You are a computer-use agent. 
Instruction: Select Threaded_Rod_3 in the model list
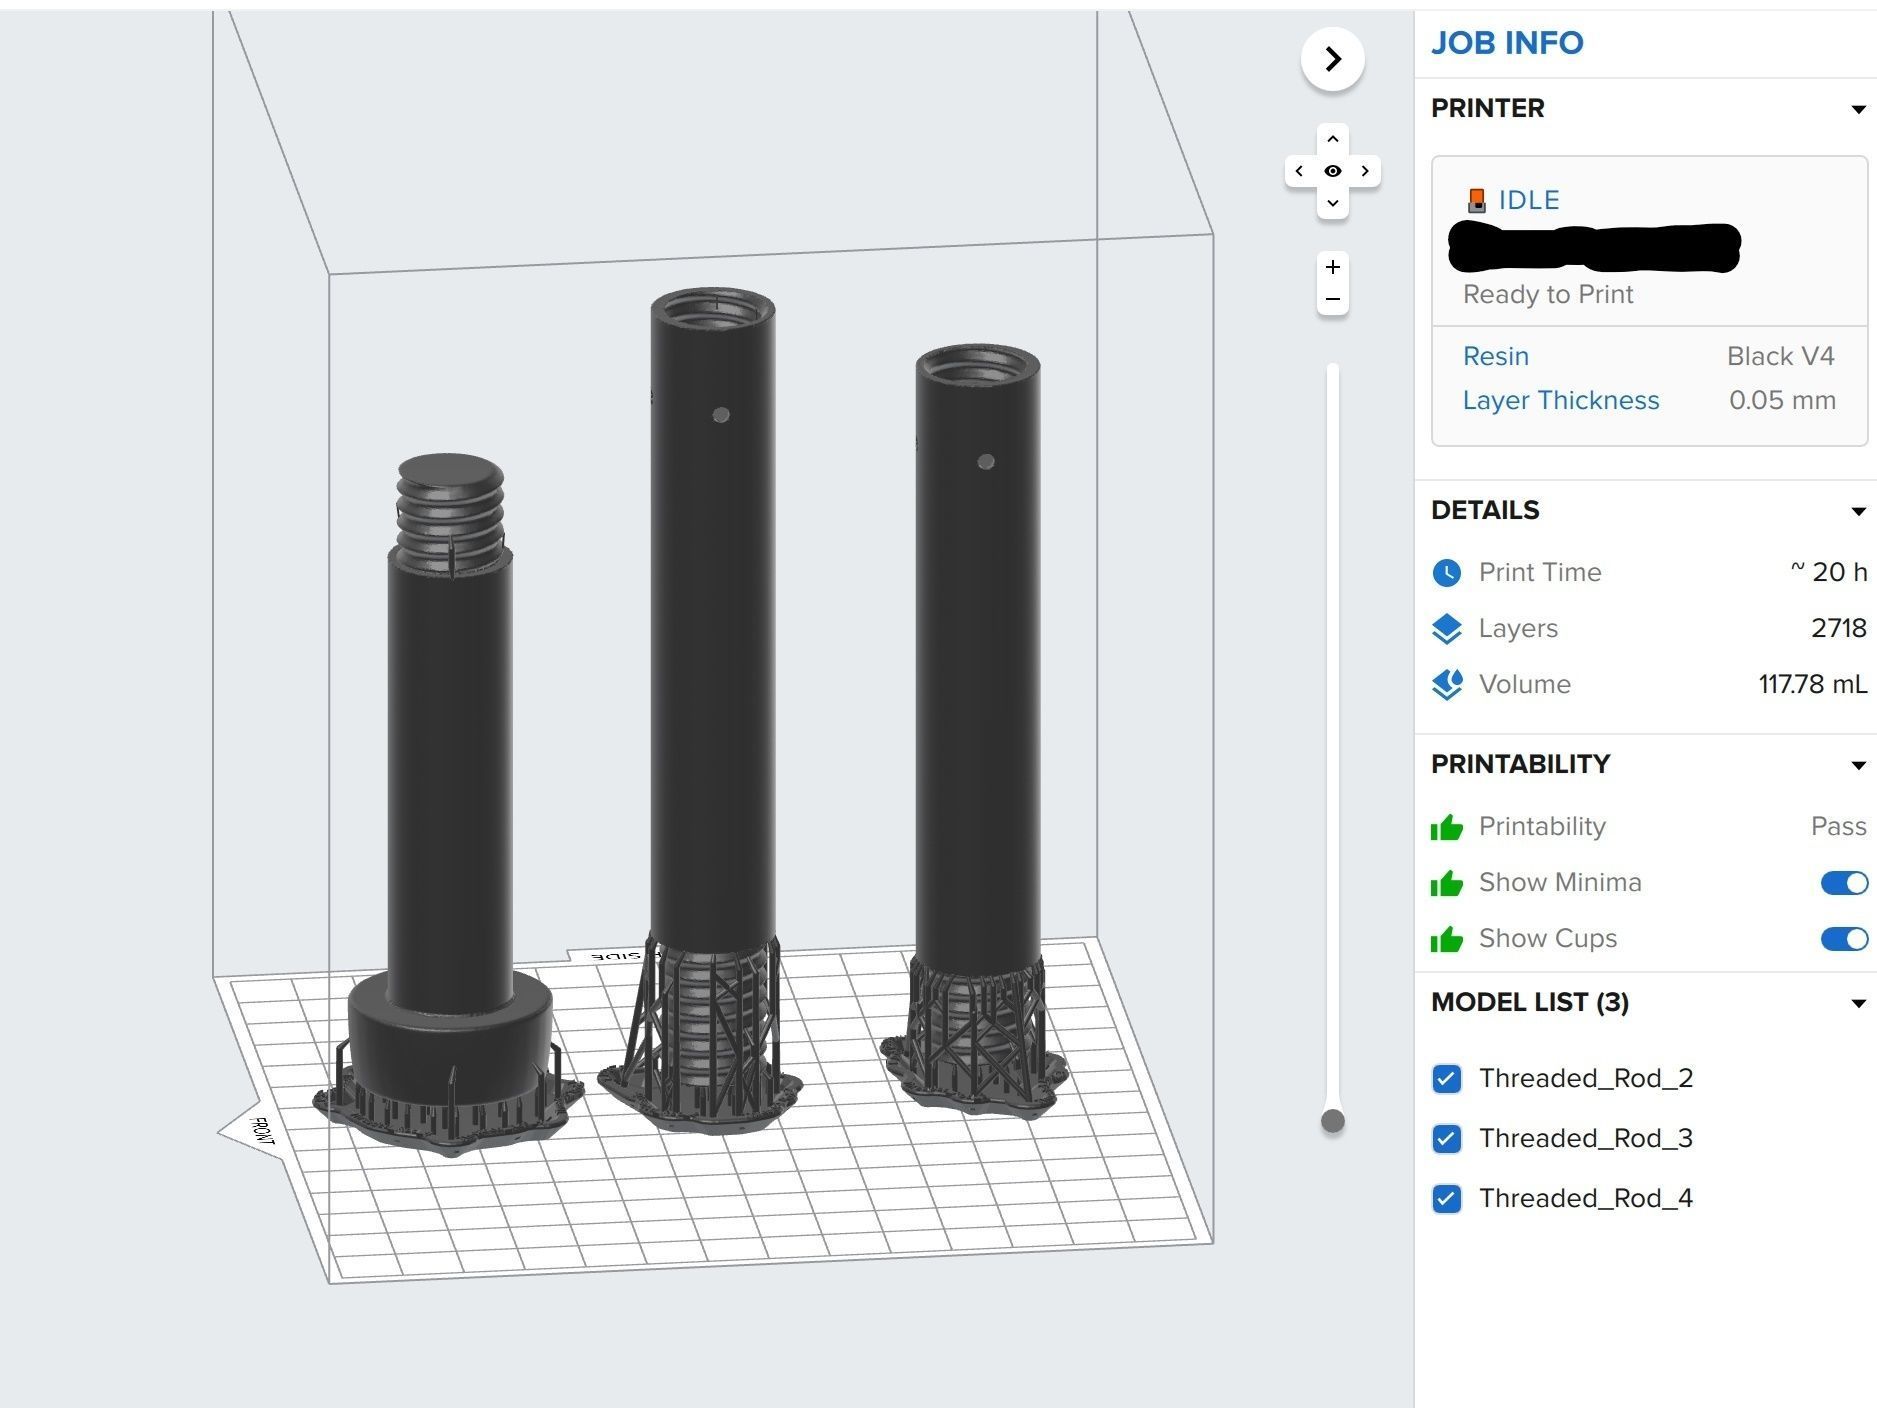point(1585,1138)
